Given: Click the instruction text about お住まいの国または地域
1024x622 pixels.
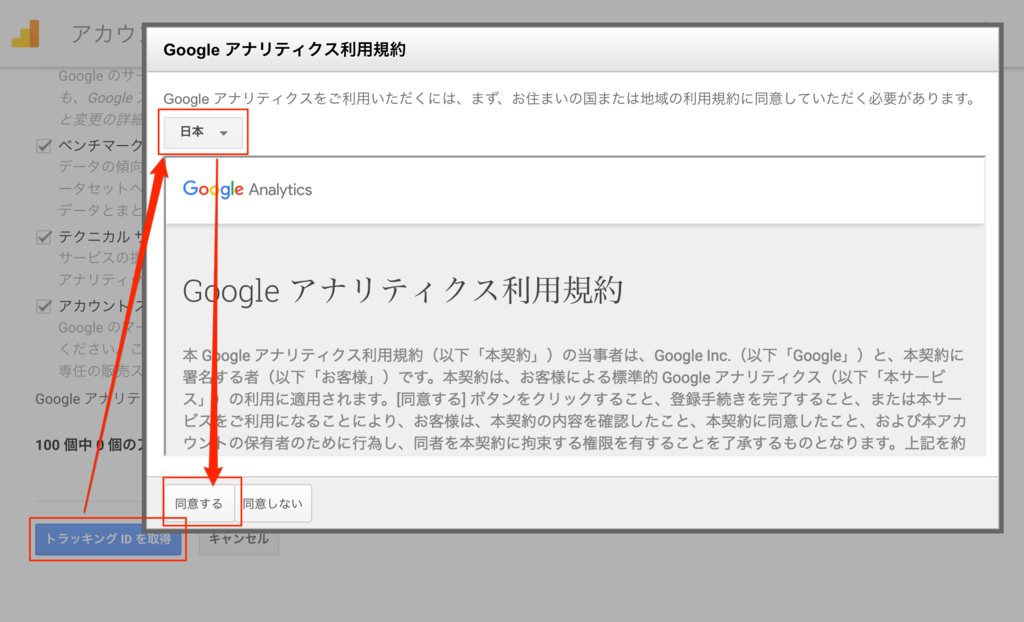Looking at the screenshot, I should coord(569,99).
